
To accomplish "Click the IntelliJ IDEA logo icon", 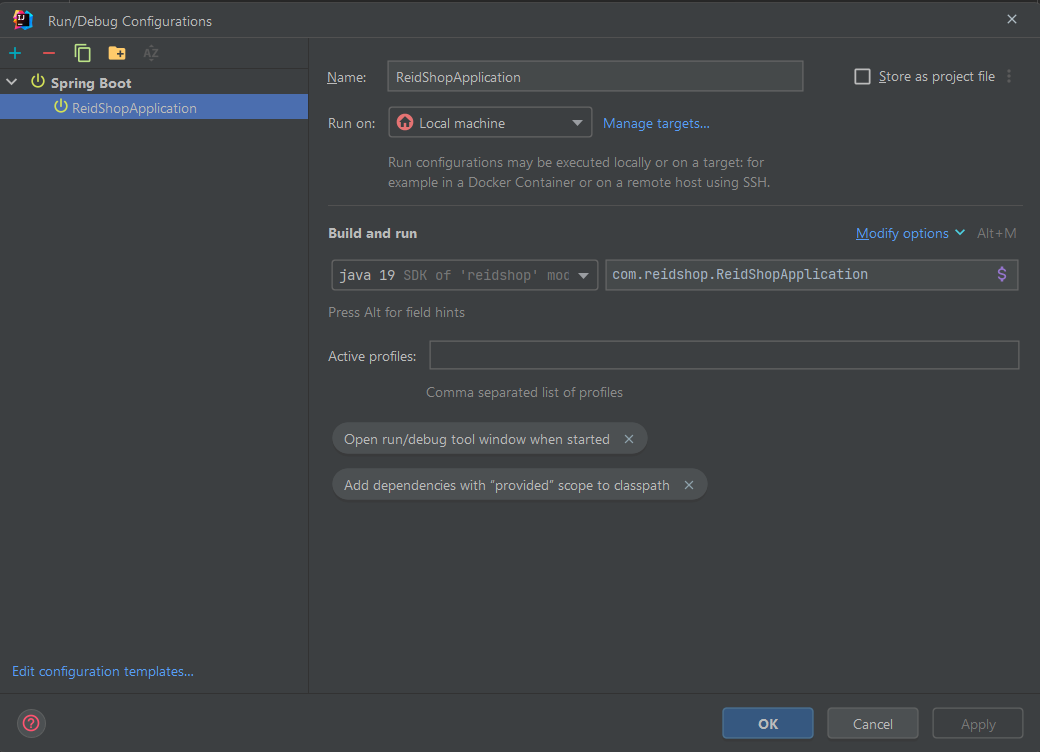I will (23, 21).
